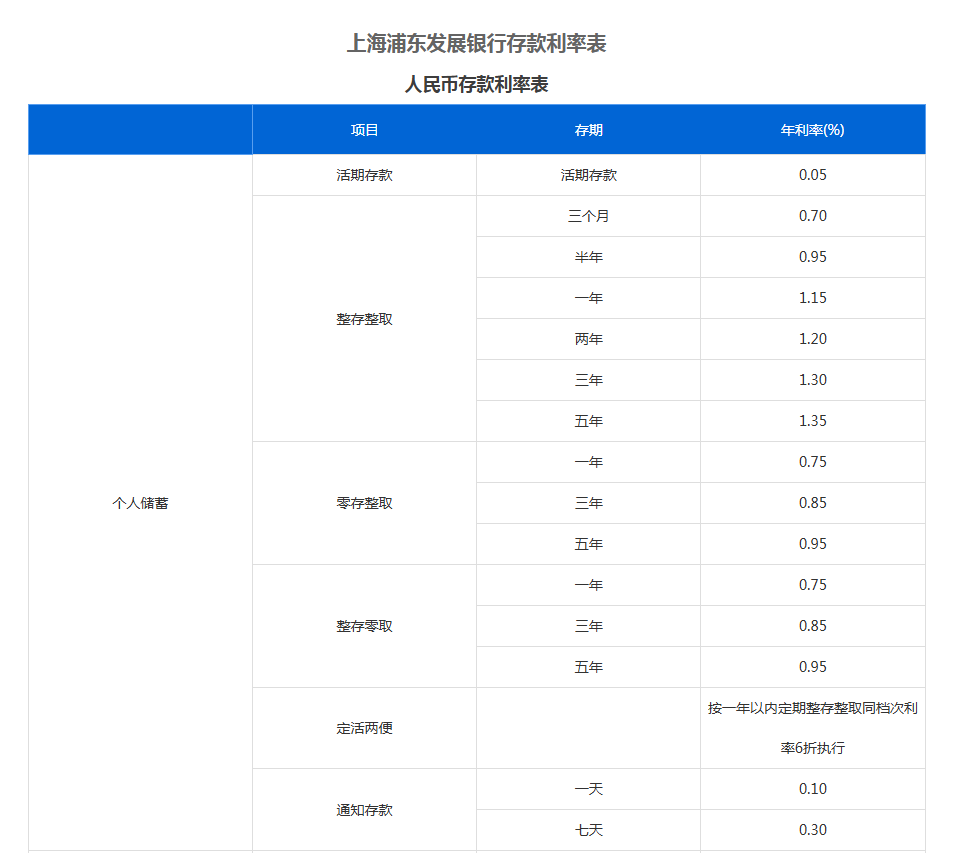Select the subtitle 人民币存款利率表

tap(476, 84)
